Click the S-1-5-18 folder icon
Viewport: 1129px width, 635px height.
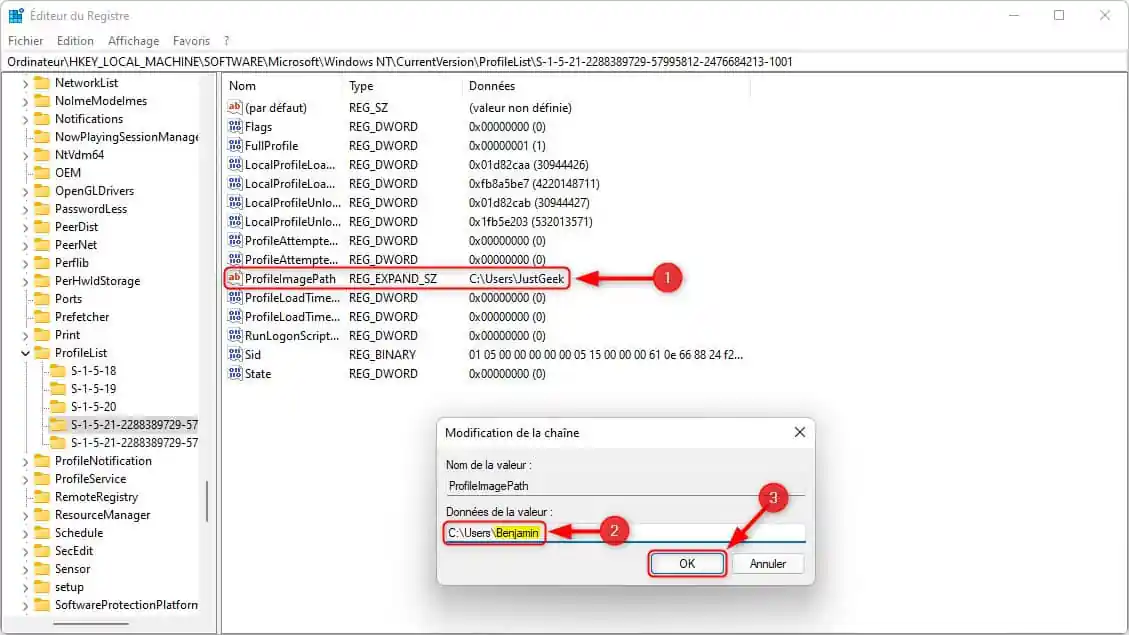[58, 370]
